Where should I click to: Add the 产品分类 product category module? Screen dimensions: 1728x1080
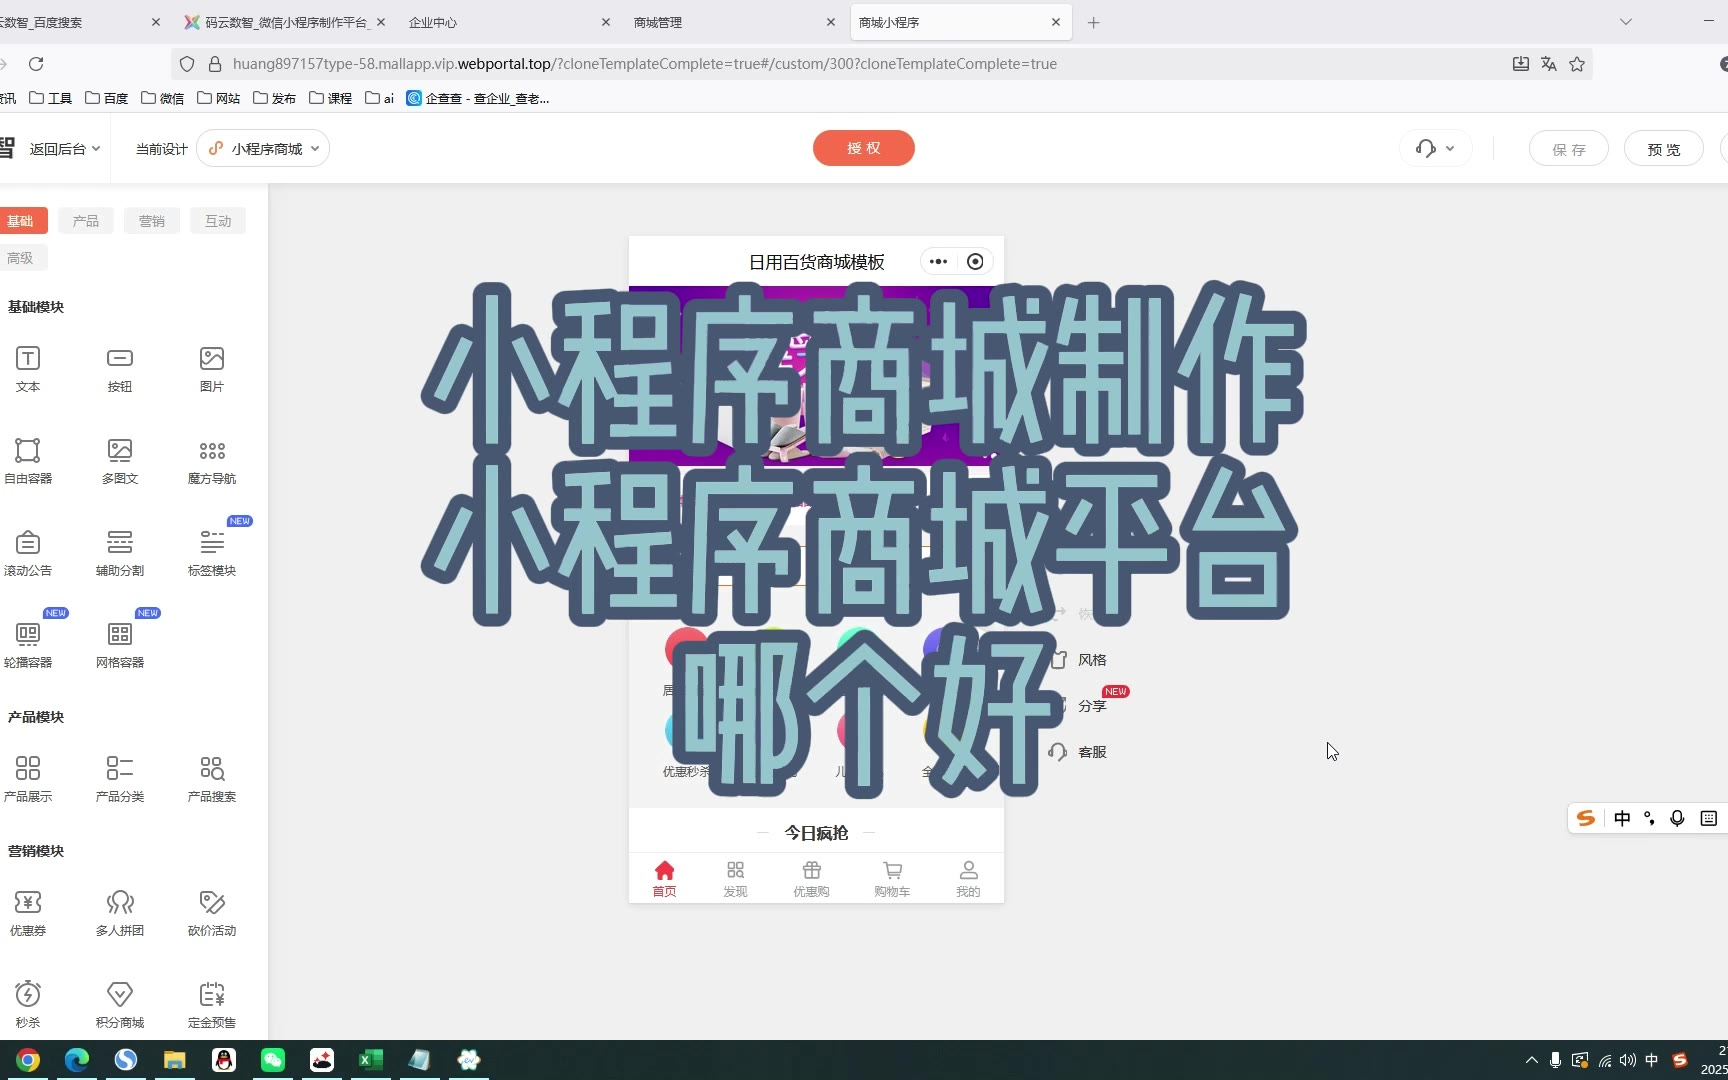pyautogui.click(x=120, y=779)
